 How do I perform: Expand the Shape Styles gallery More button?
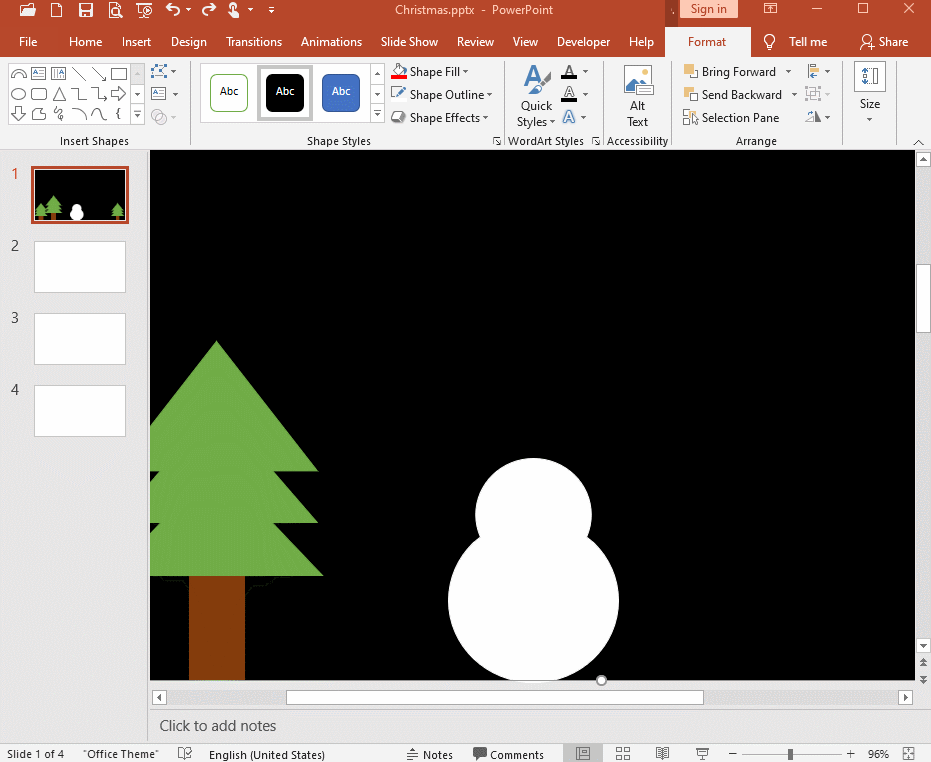378,113
